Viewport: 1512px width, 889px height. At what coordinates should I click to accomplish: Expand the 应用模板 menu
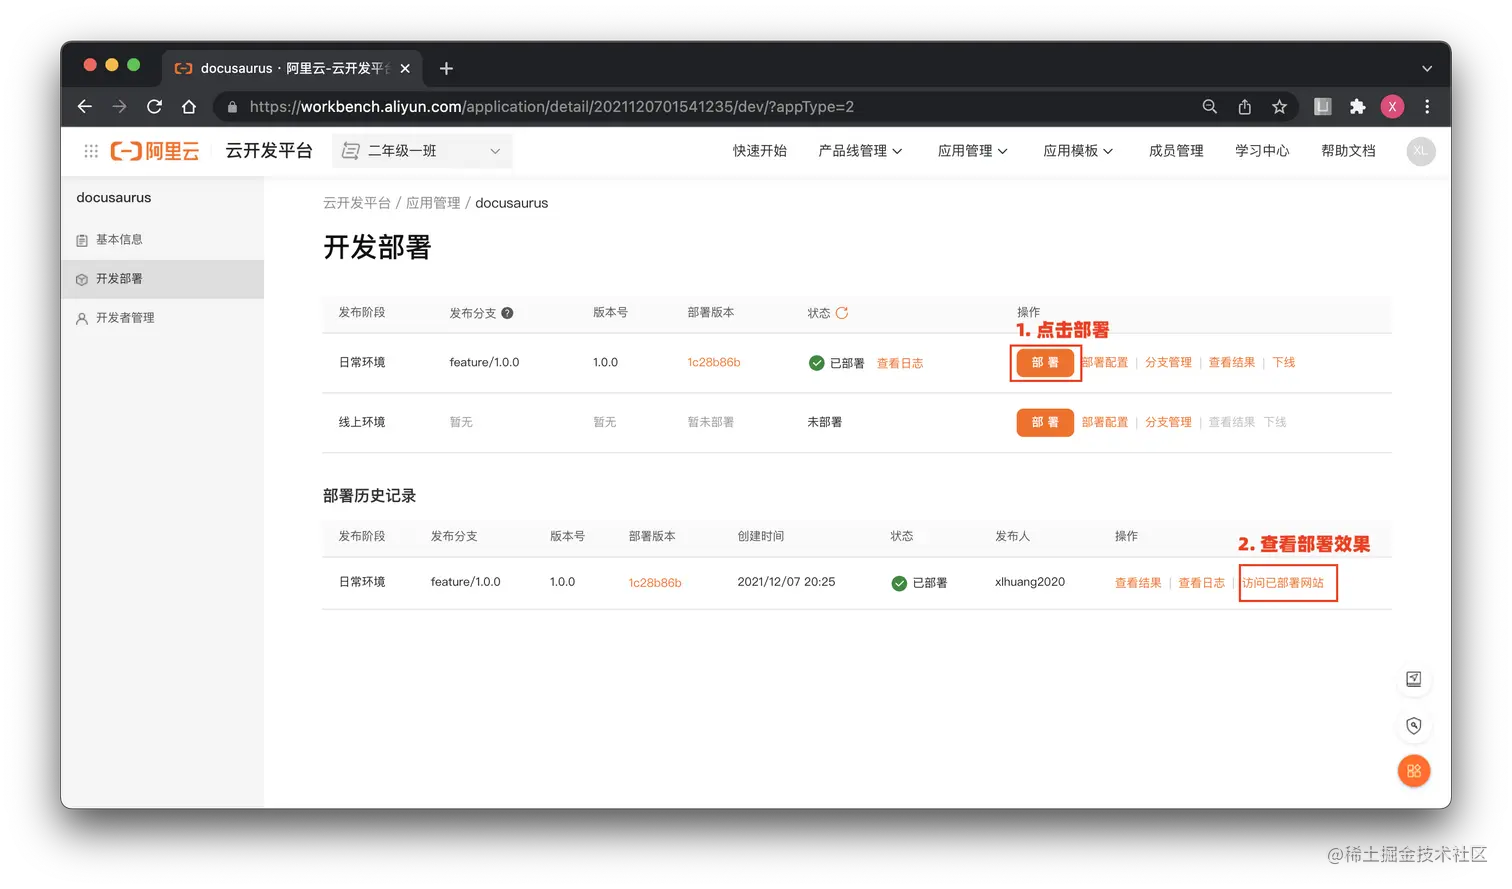click(1078, 151)
